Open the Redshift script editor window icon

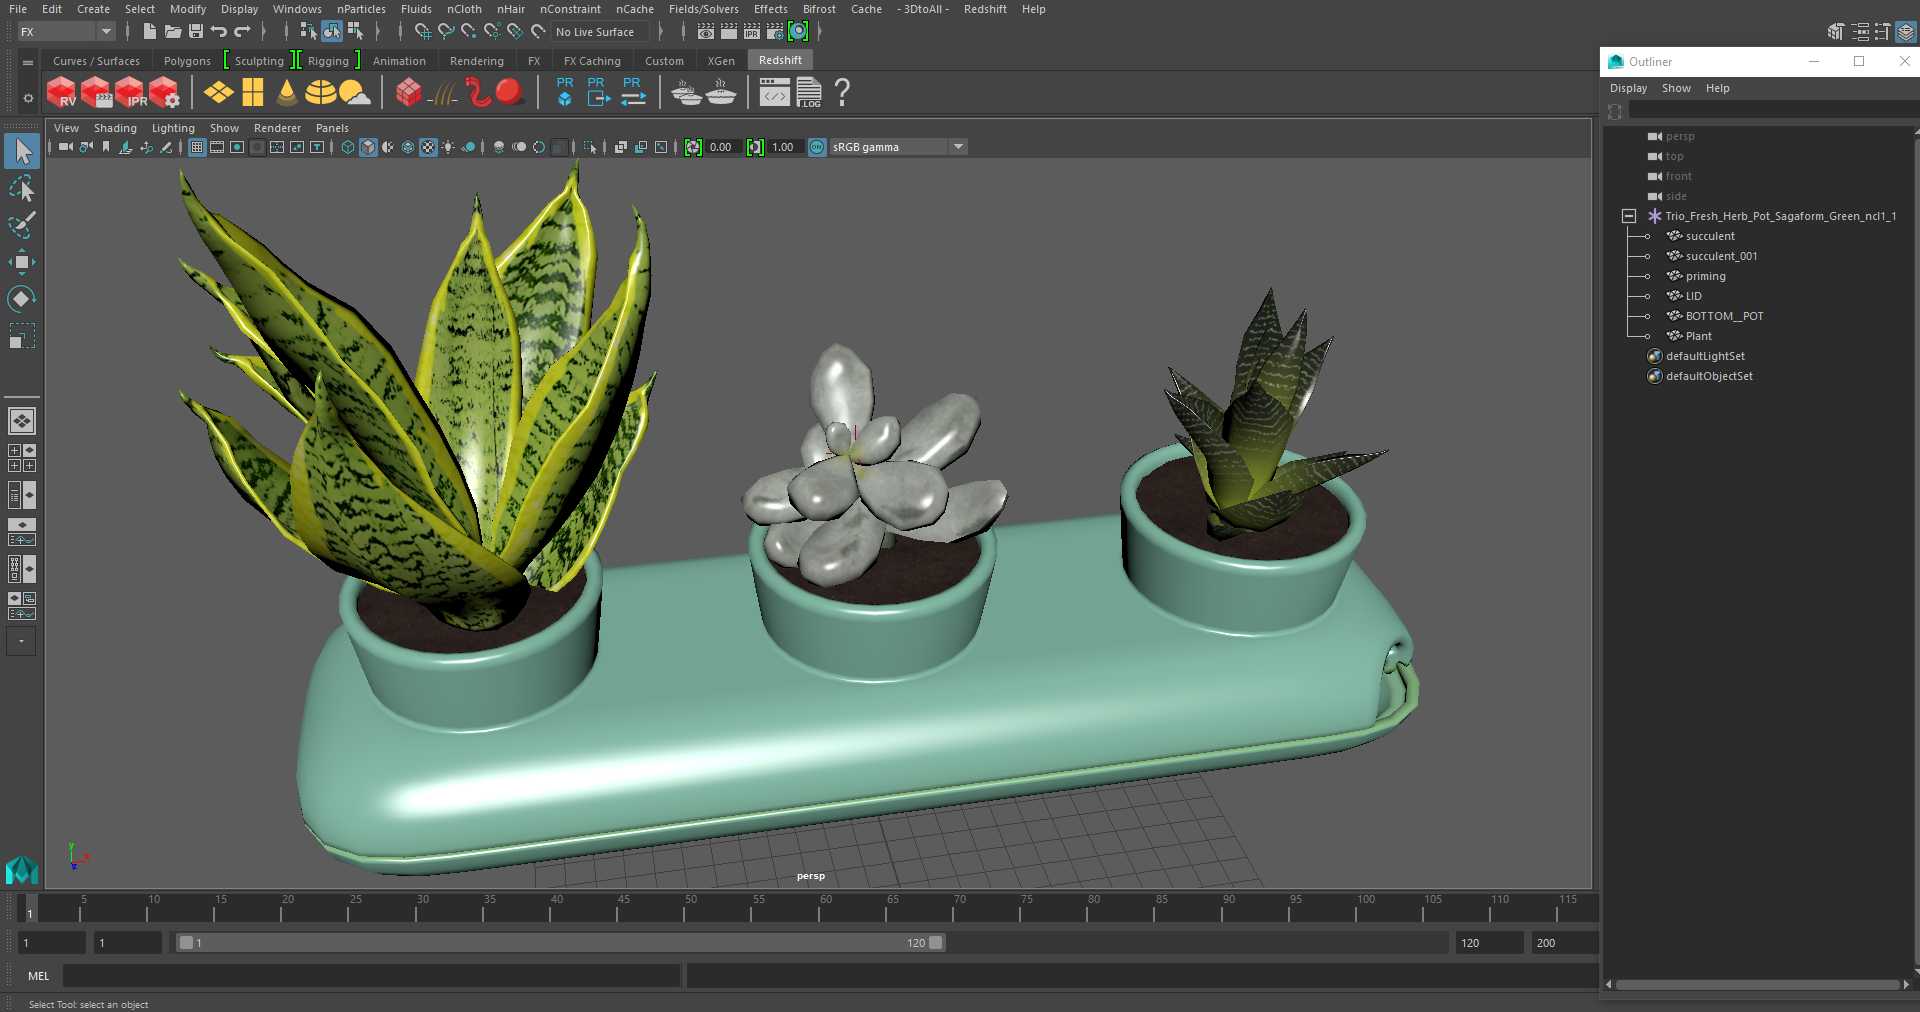[774, 93]
